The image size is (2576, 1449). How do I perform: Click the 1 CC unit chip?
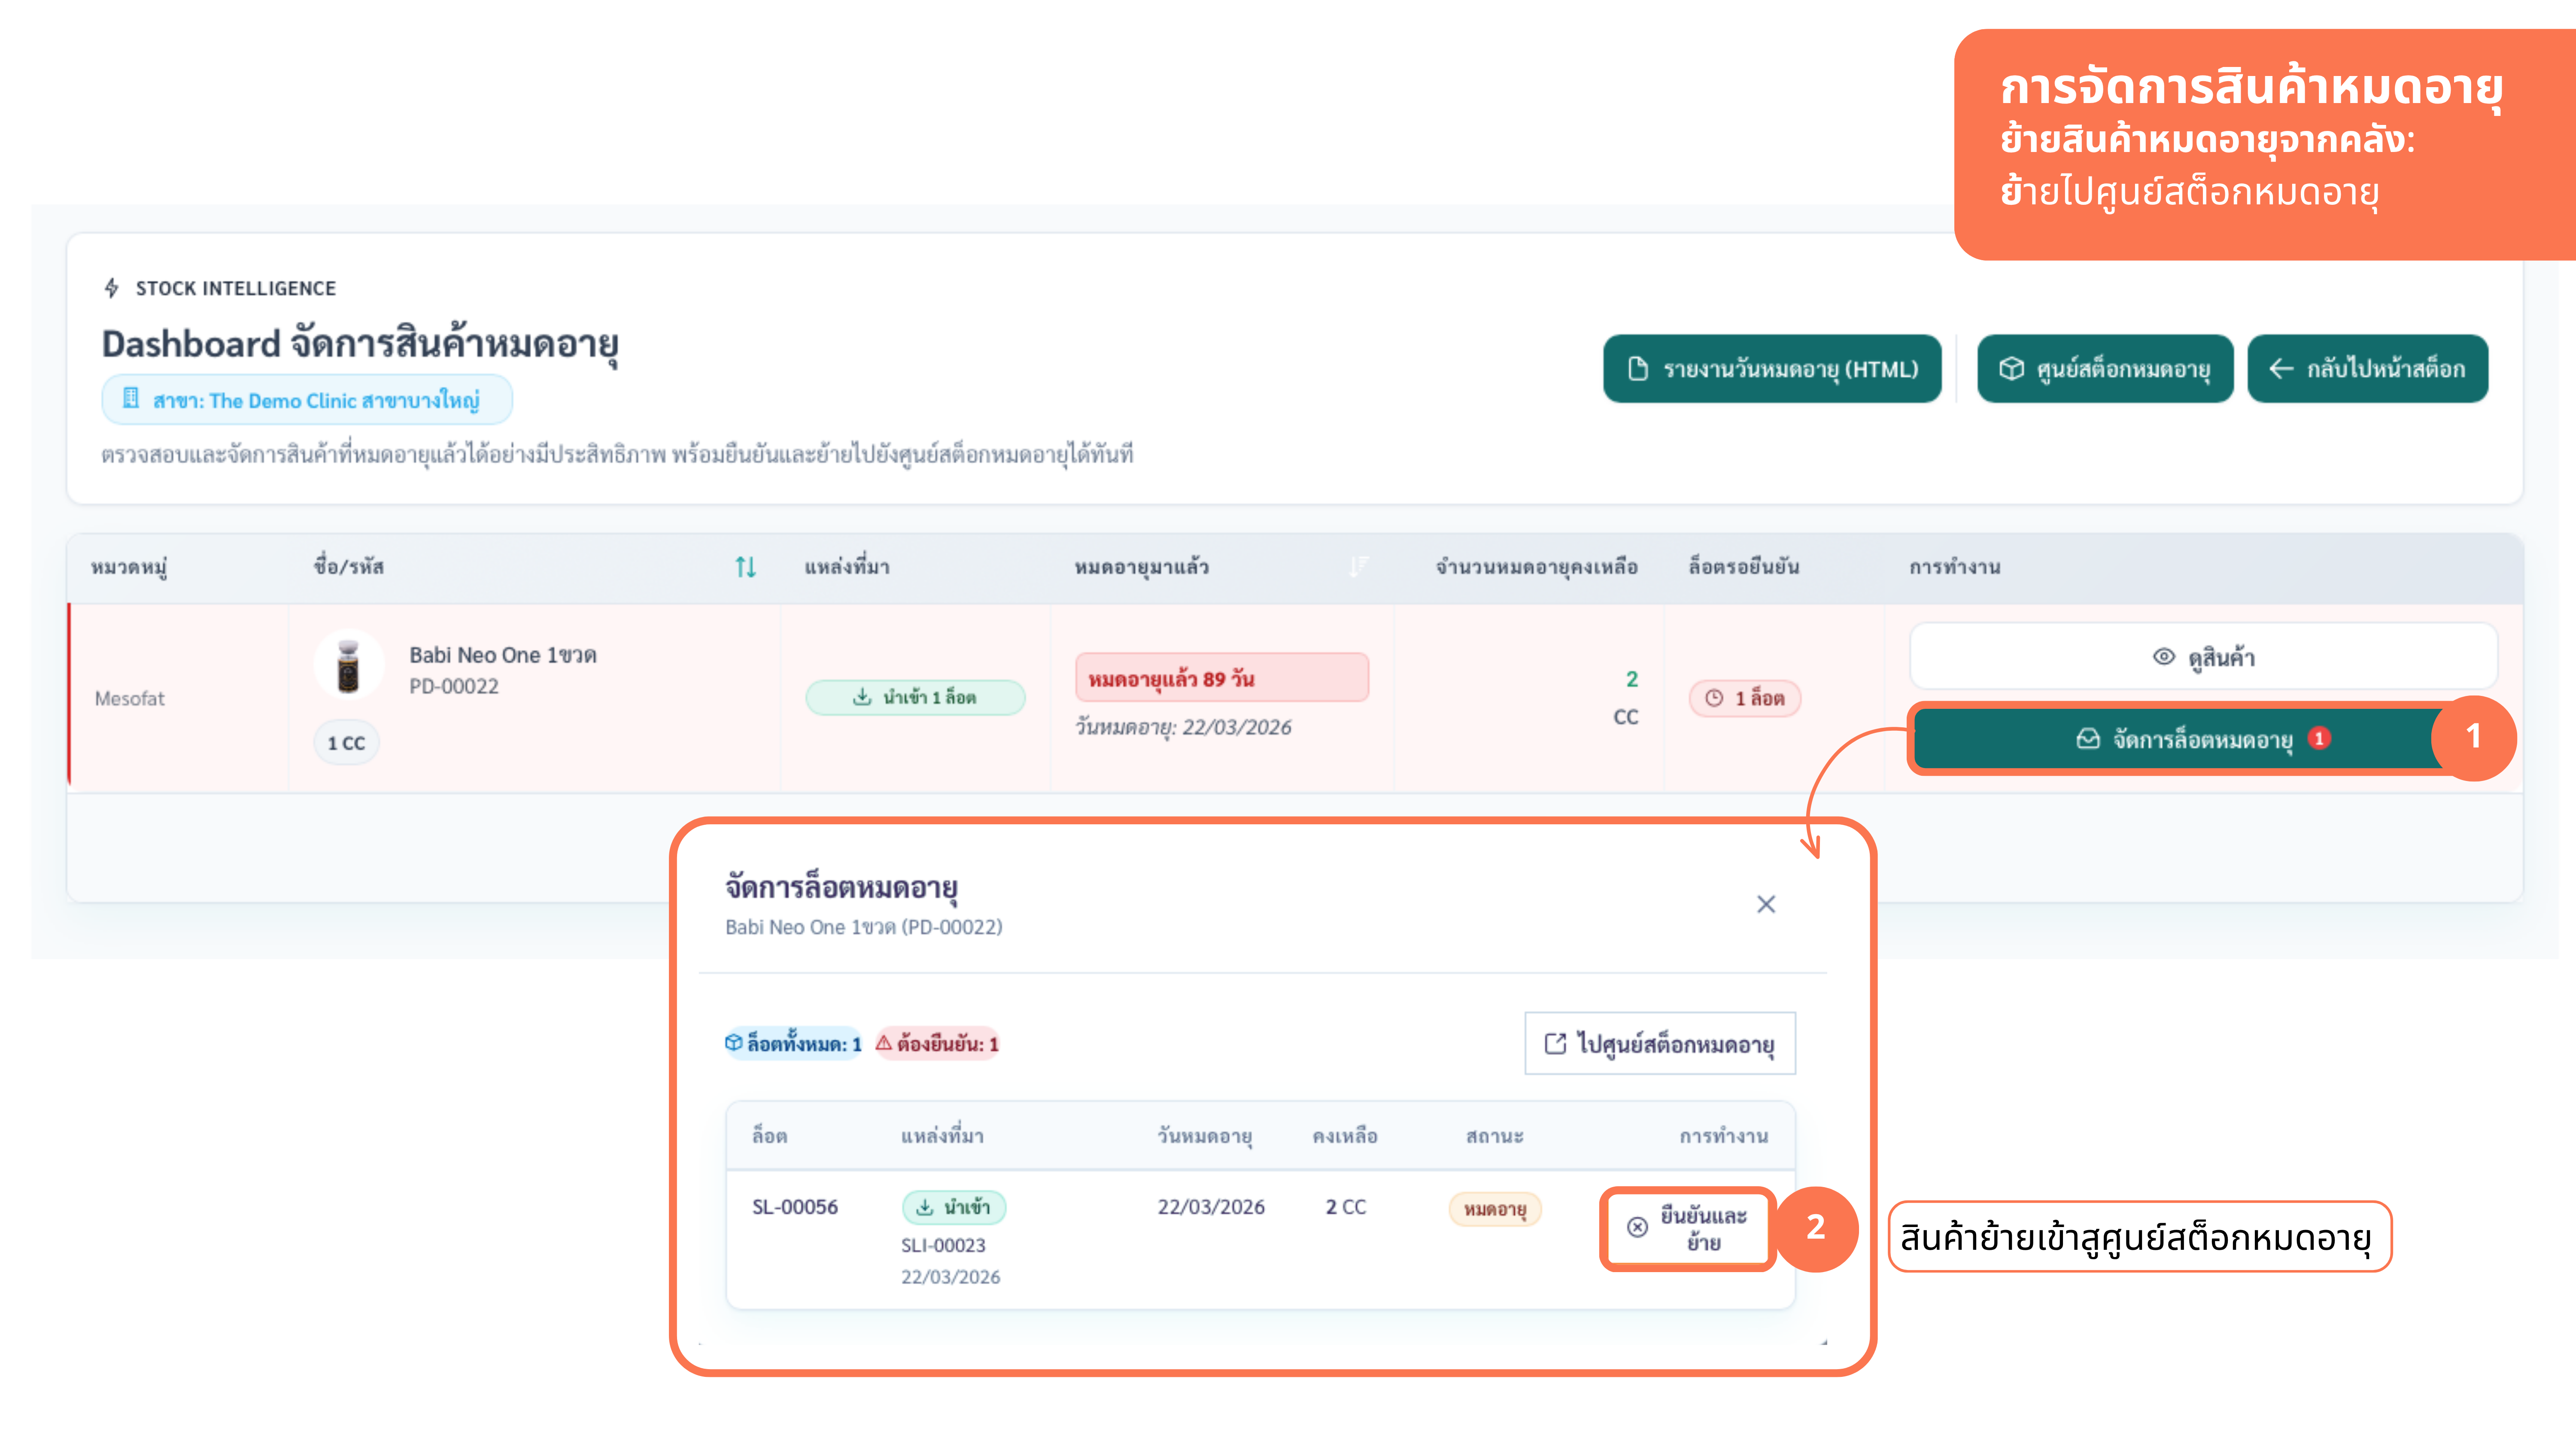click(346, 743)
